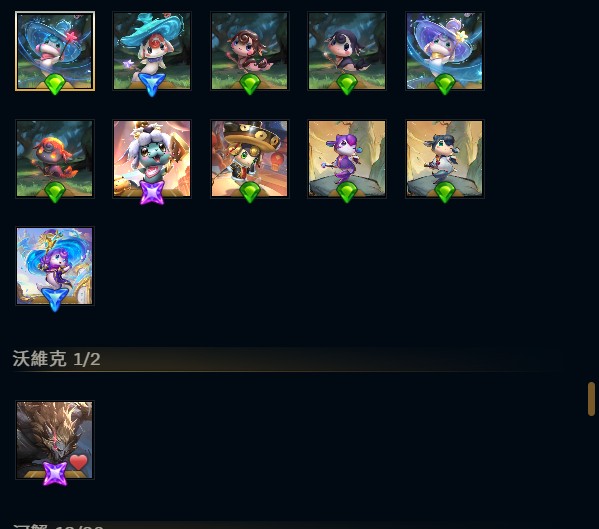The image size is (599, 529).
Task: Choose the sprite wearing a teal wizard hat
Action: [x=152, y=51]
